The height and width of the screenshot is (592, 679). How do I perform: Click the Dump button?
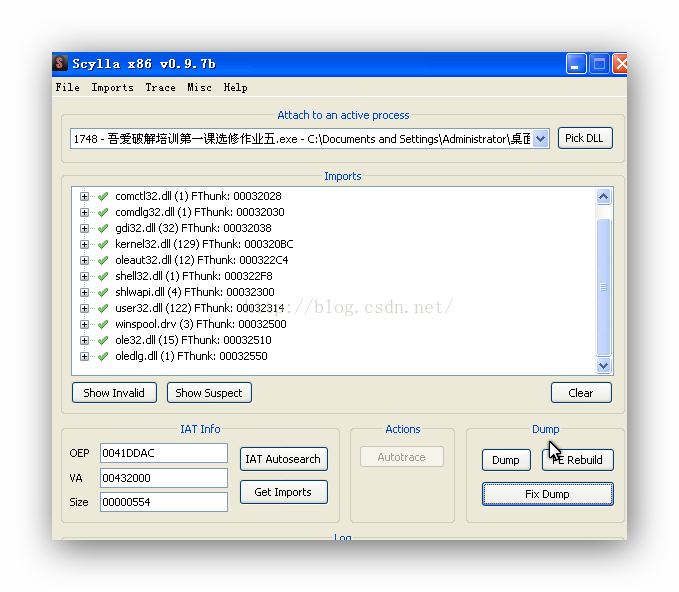pyautogui.click(x=506, y=460)
